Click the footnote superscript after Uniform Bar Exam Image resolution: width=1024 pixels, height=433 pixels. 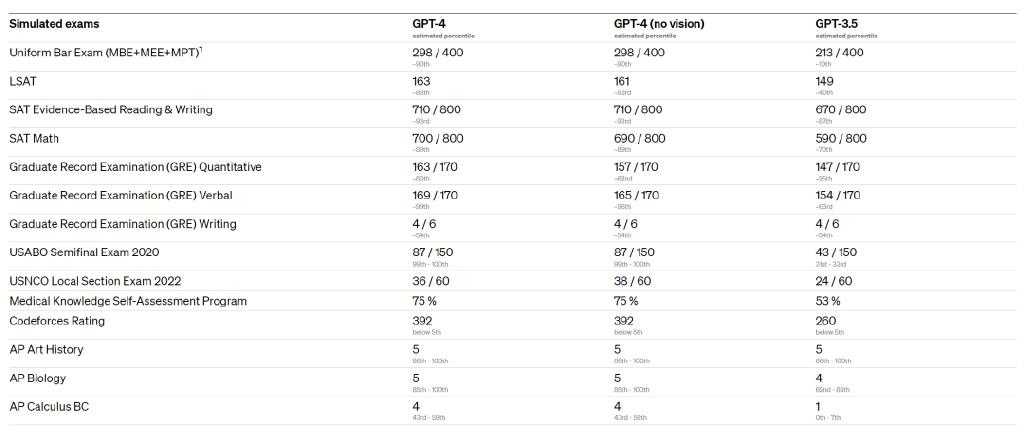tap(203, 48)
